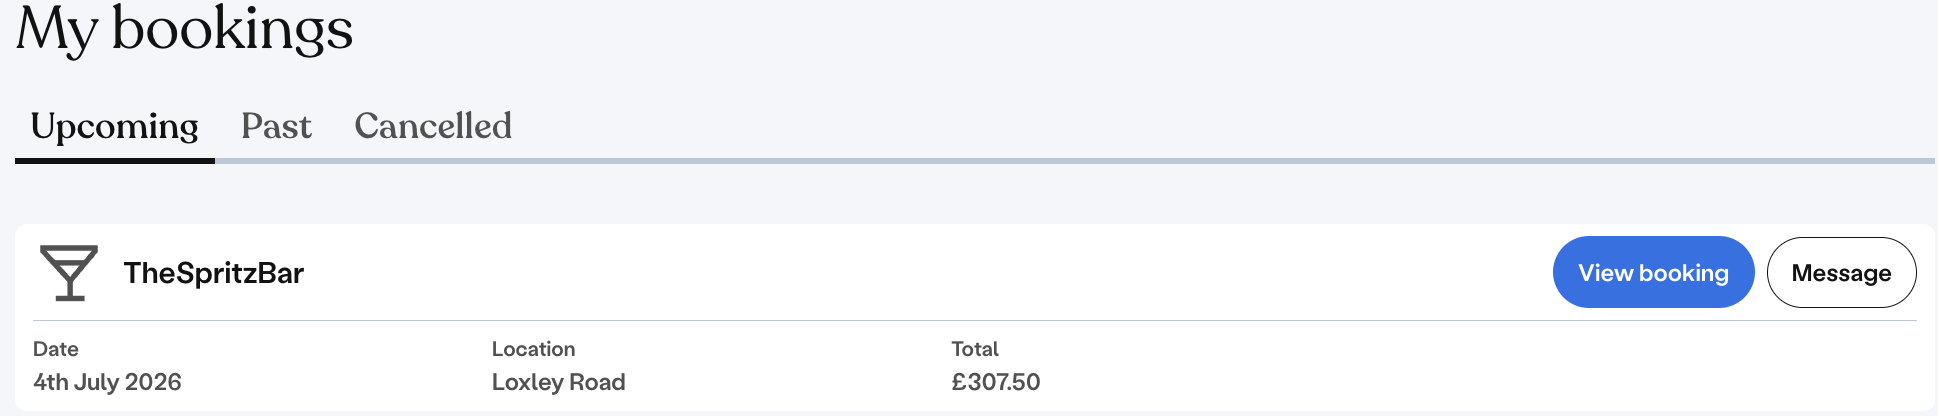
Task: Select the 4th July 2026 date text
Action: click(107, 382)
